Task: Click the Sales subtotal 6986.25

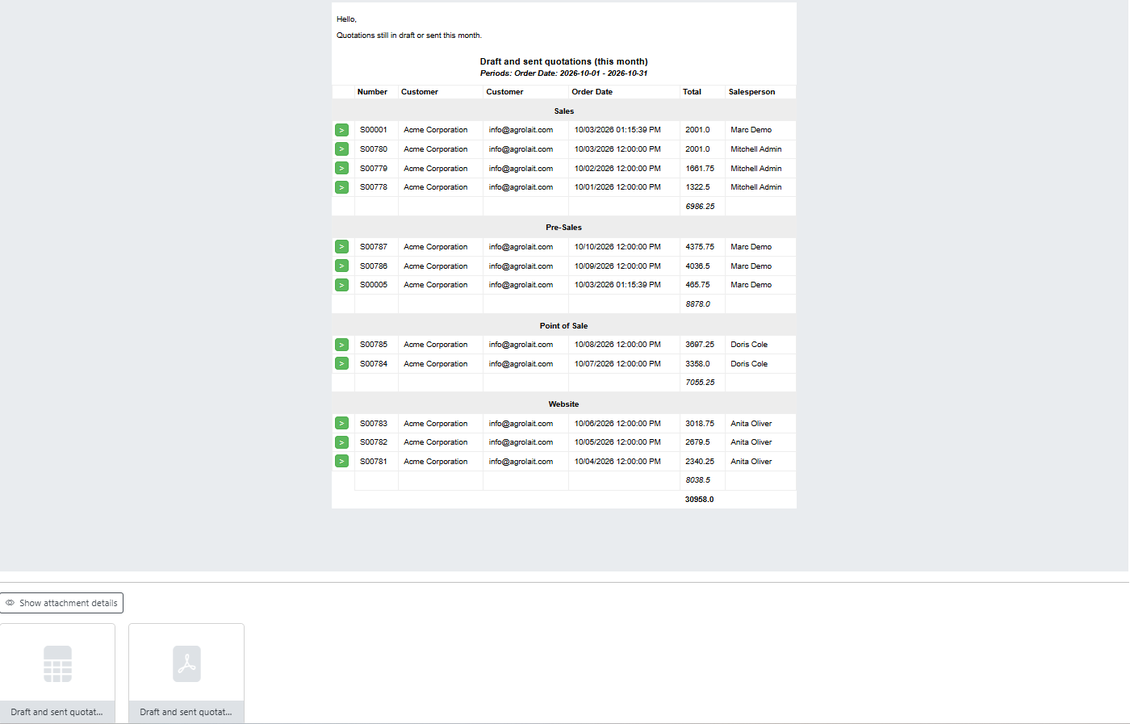Action: (x=700, y=207)
